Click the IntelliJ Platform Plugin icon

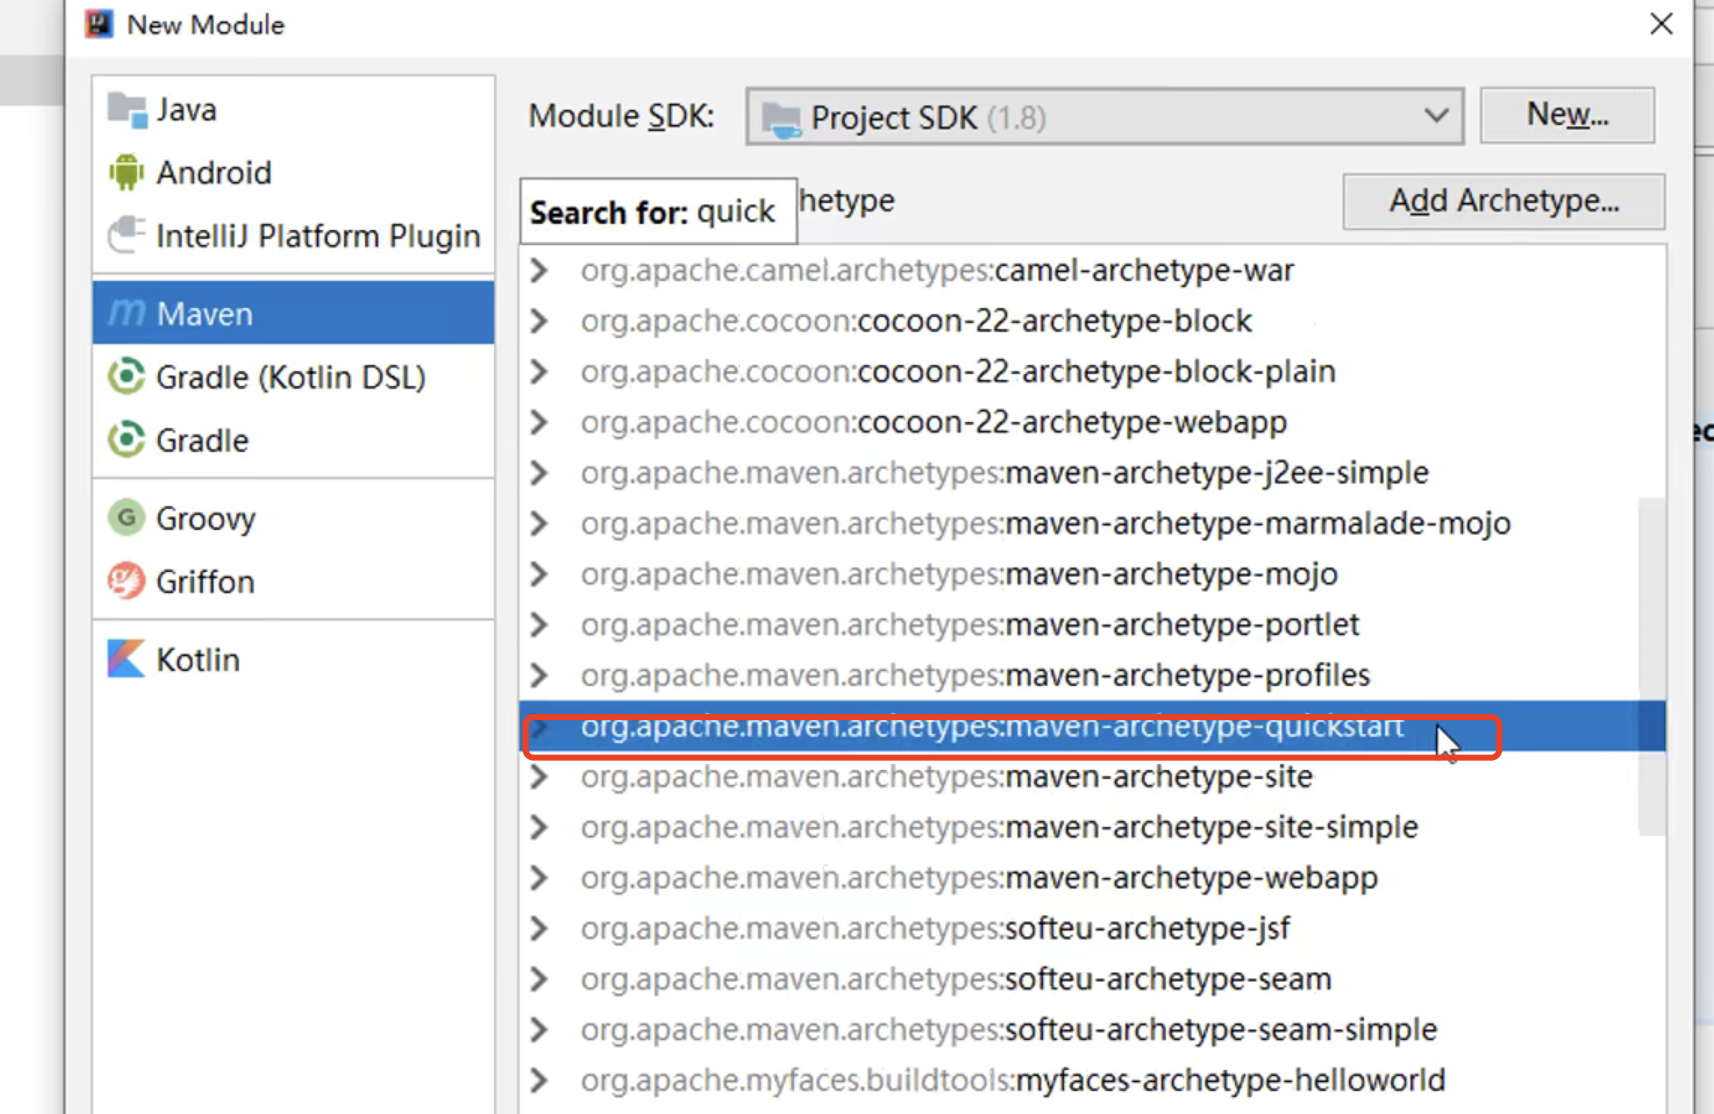click(x=126, y=235)
